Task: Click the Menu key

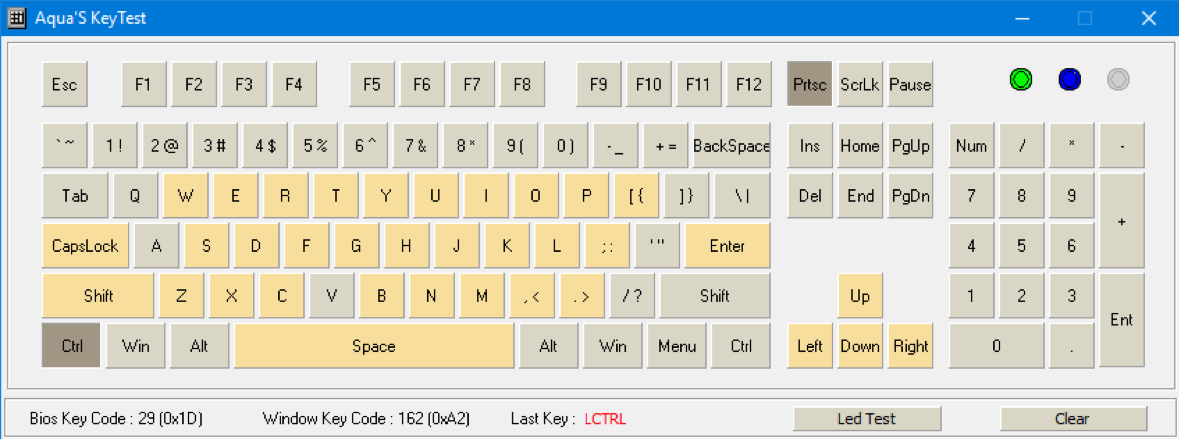Action: 677,346
